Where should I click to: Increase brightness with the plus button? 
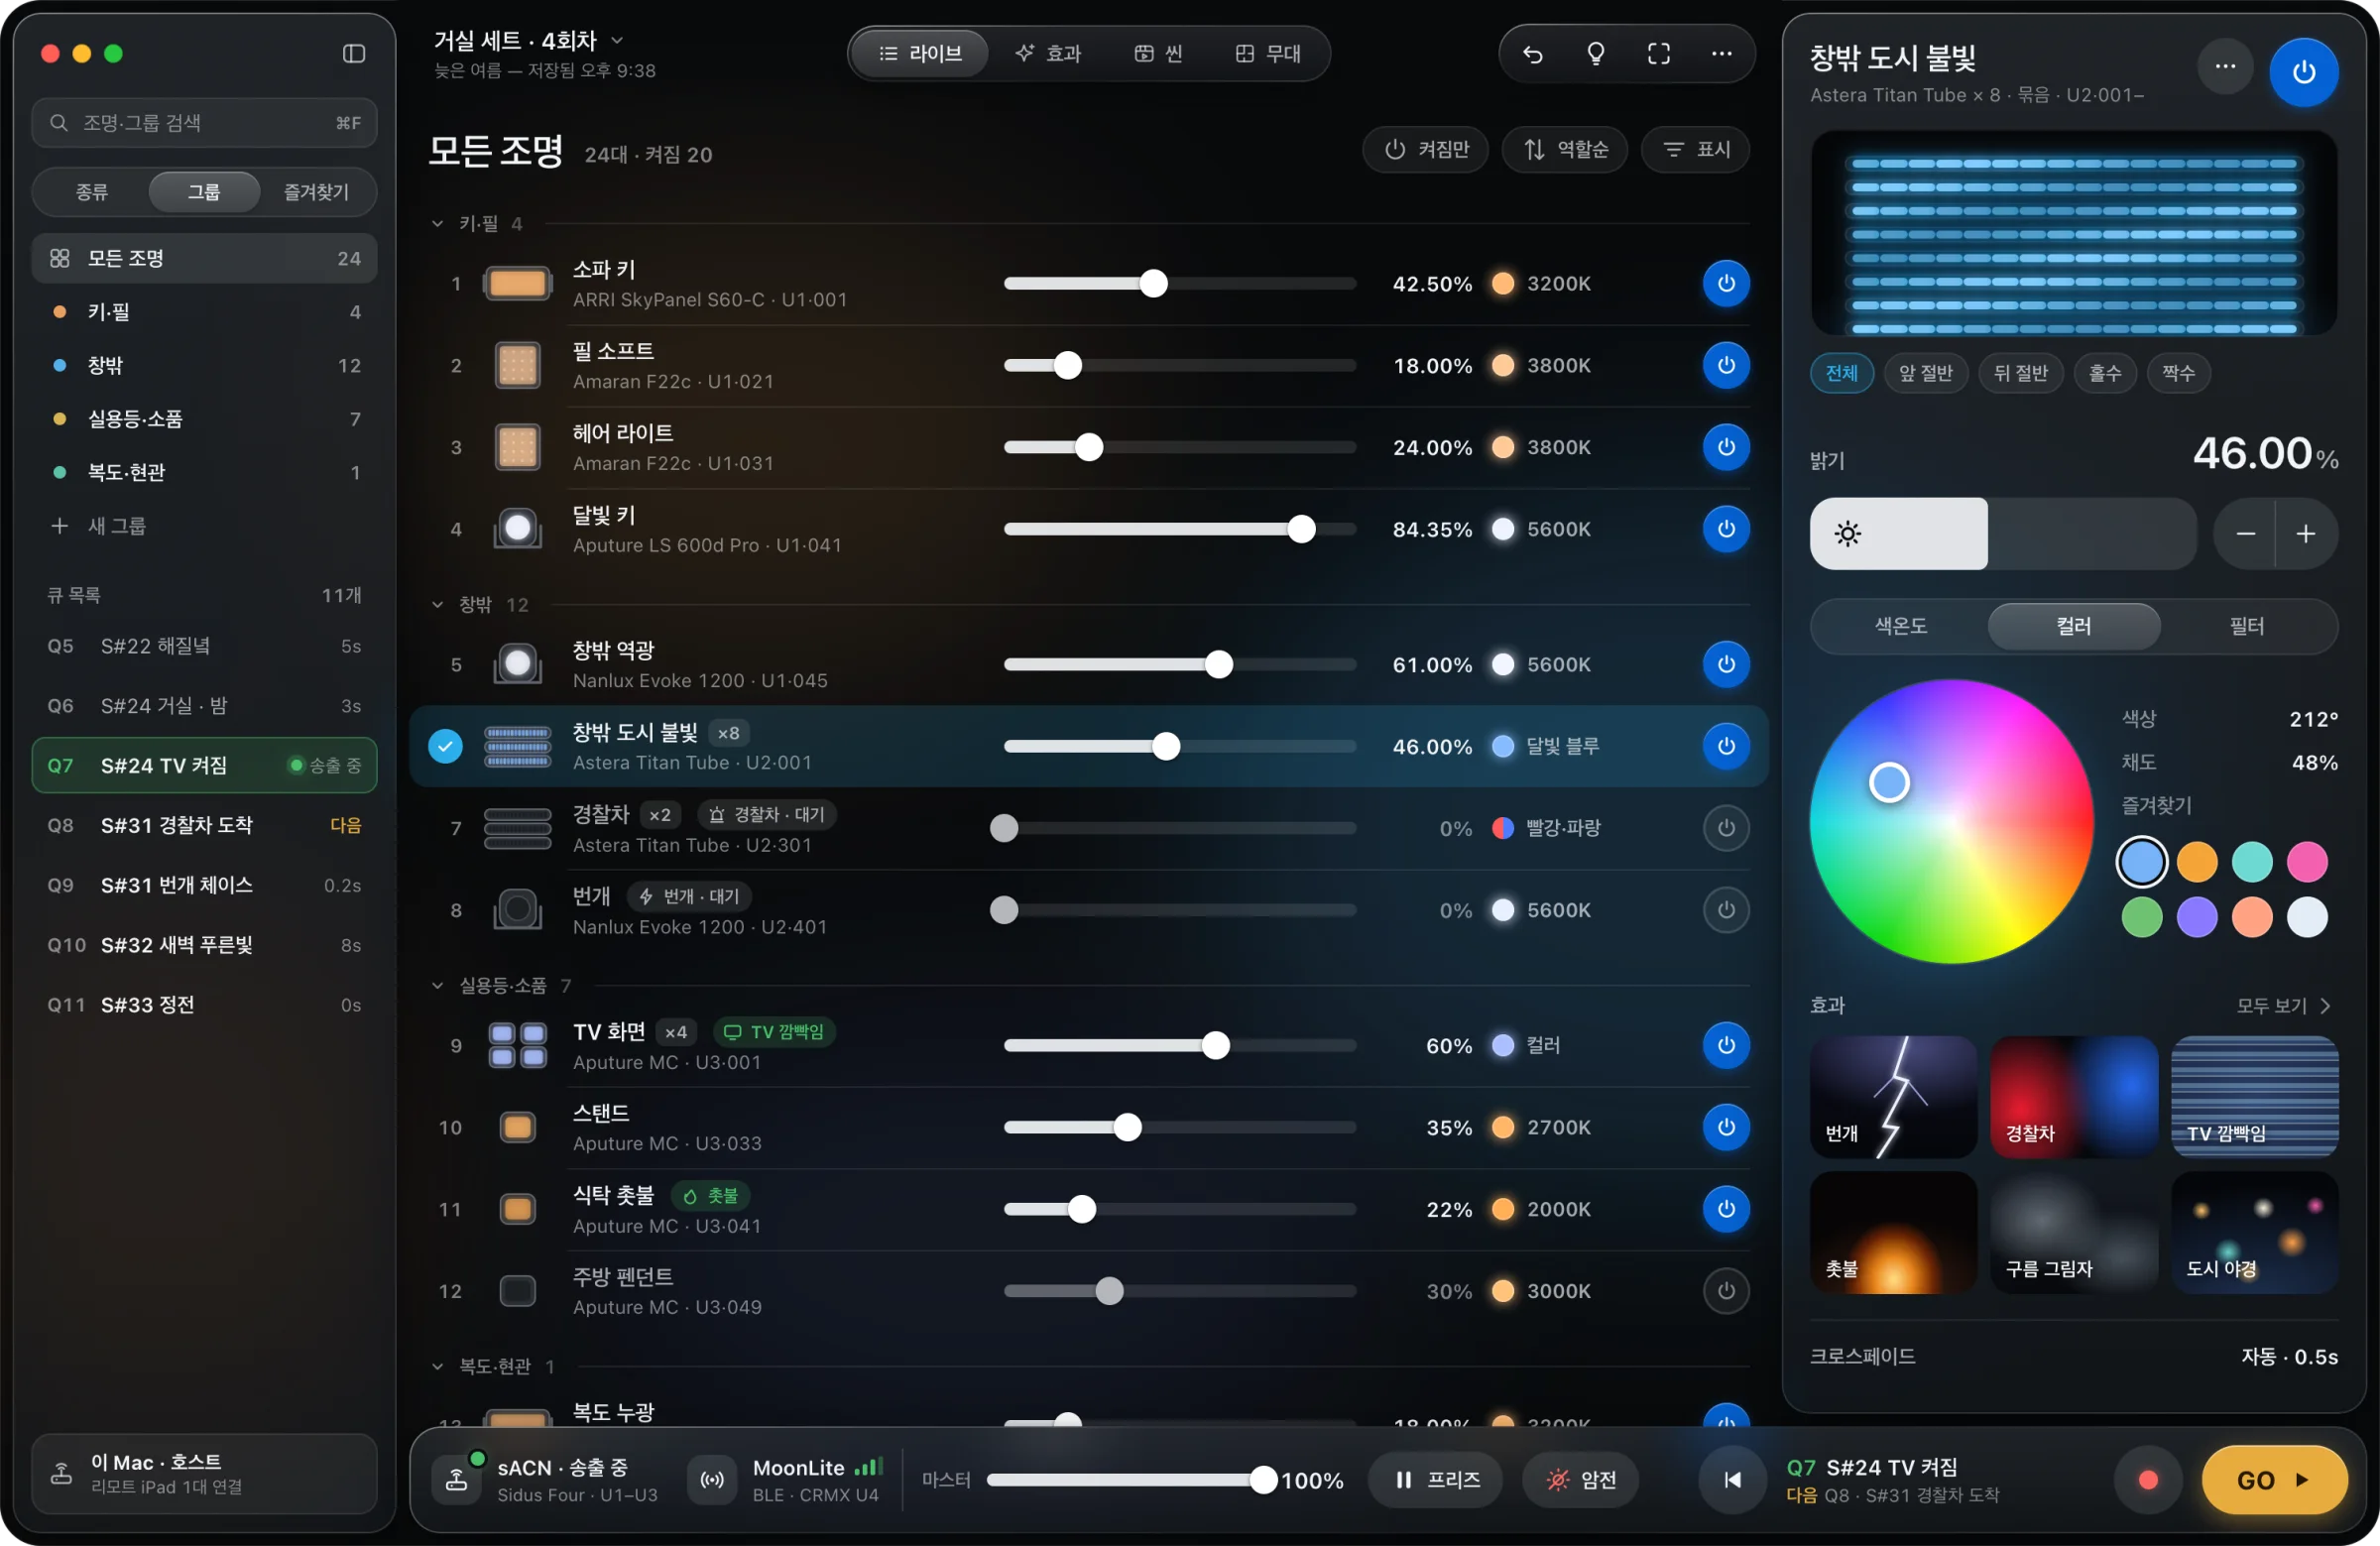(2306, 534)
